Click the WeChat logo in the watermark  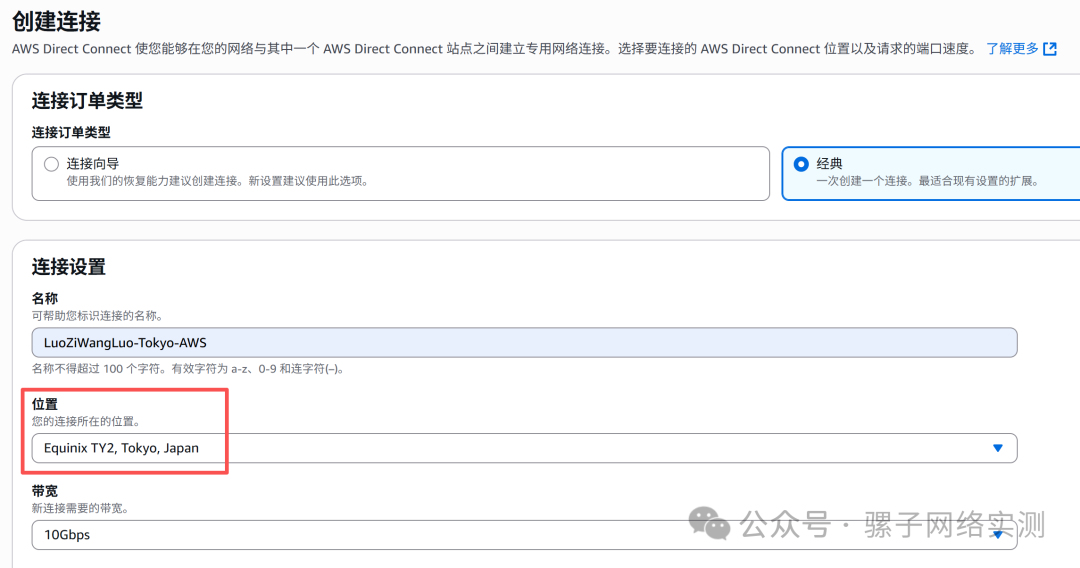pos(712,524)
